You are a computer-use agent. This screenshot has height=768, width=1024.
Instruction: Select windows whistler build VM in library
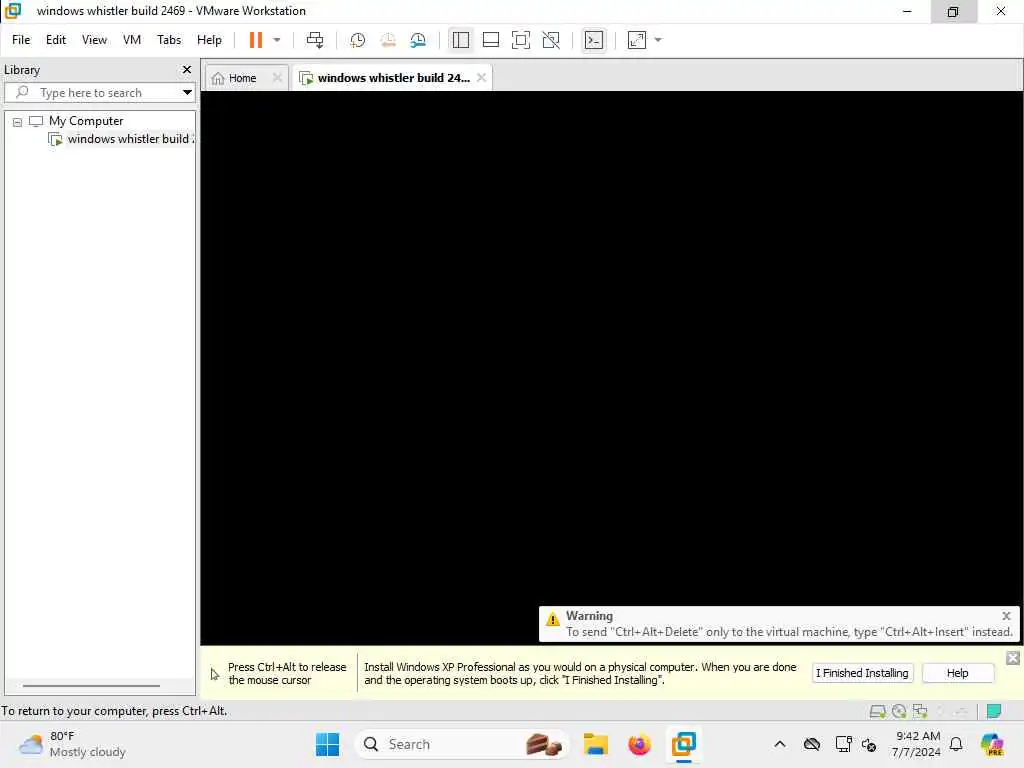[x=129, y=139]
